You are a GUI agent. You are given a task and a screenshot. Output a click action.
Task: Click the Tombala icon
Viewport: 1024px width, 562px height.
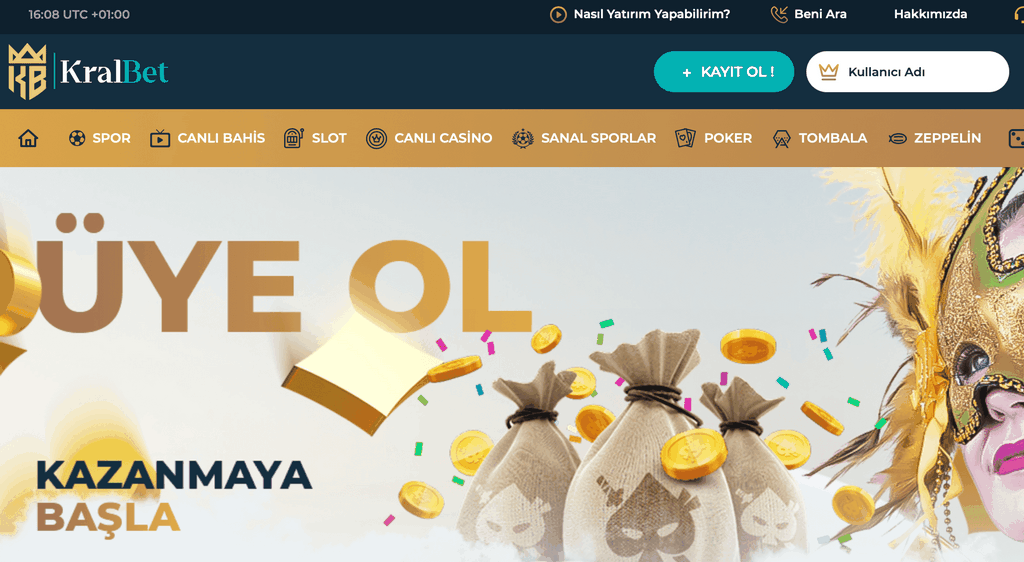(x=781, y=138)
